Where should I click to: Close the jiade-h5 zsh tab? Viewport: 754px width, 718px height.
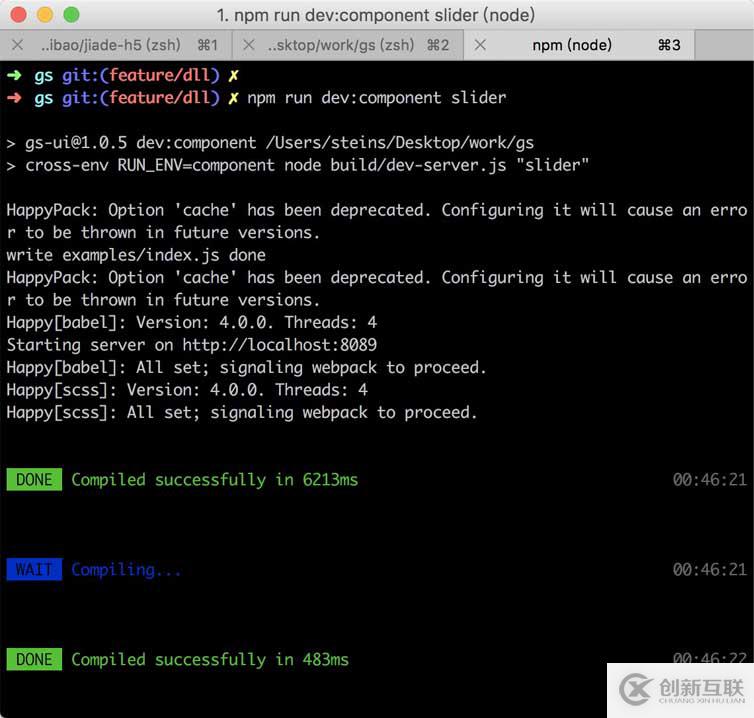pyautogui.click(x=17, y=45)
